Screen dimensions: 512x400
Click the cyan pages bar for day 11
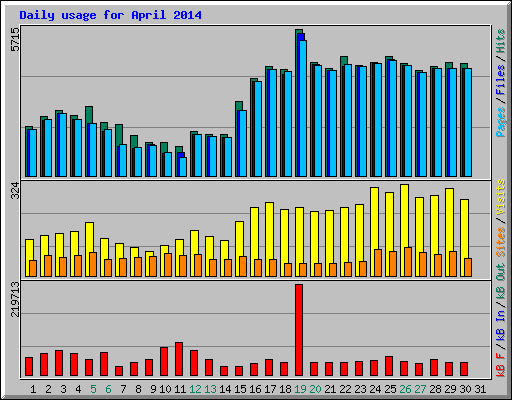183,167
